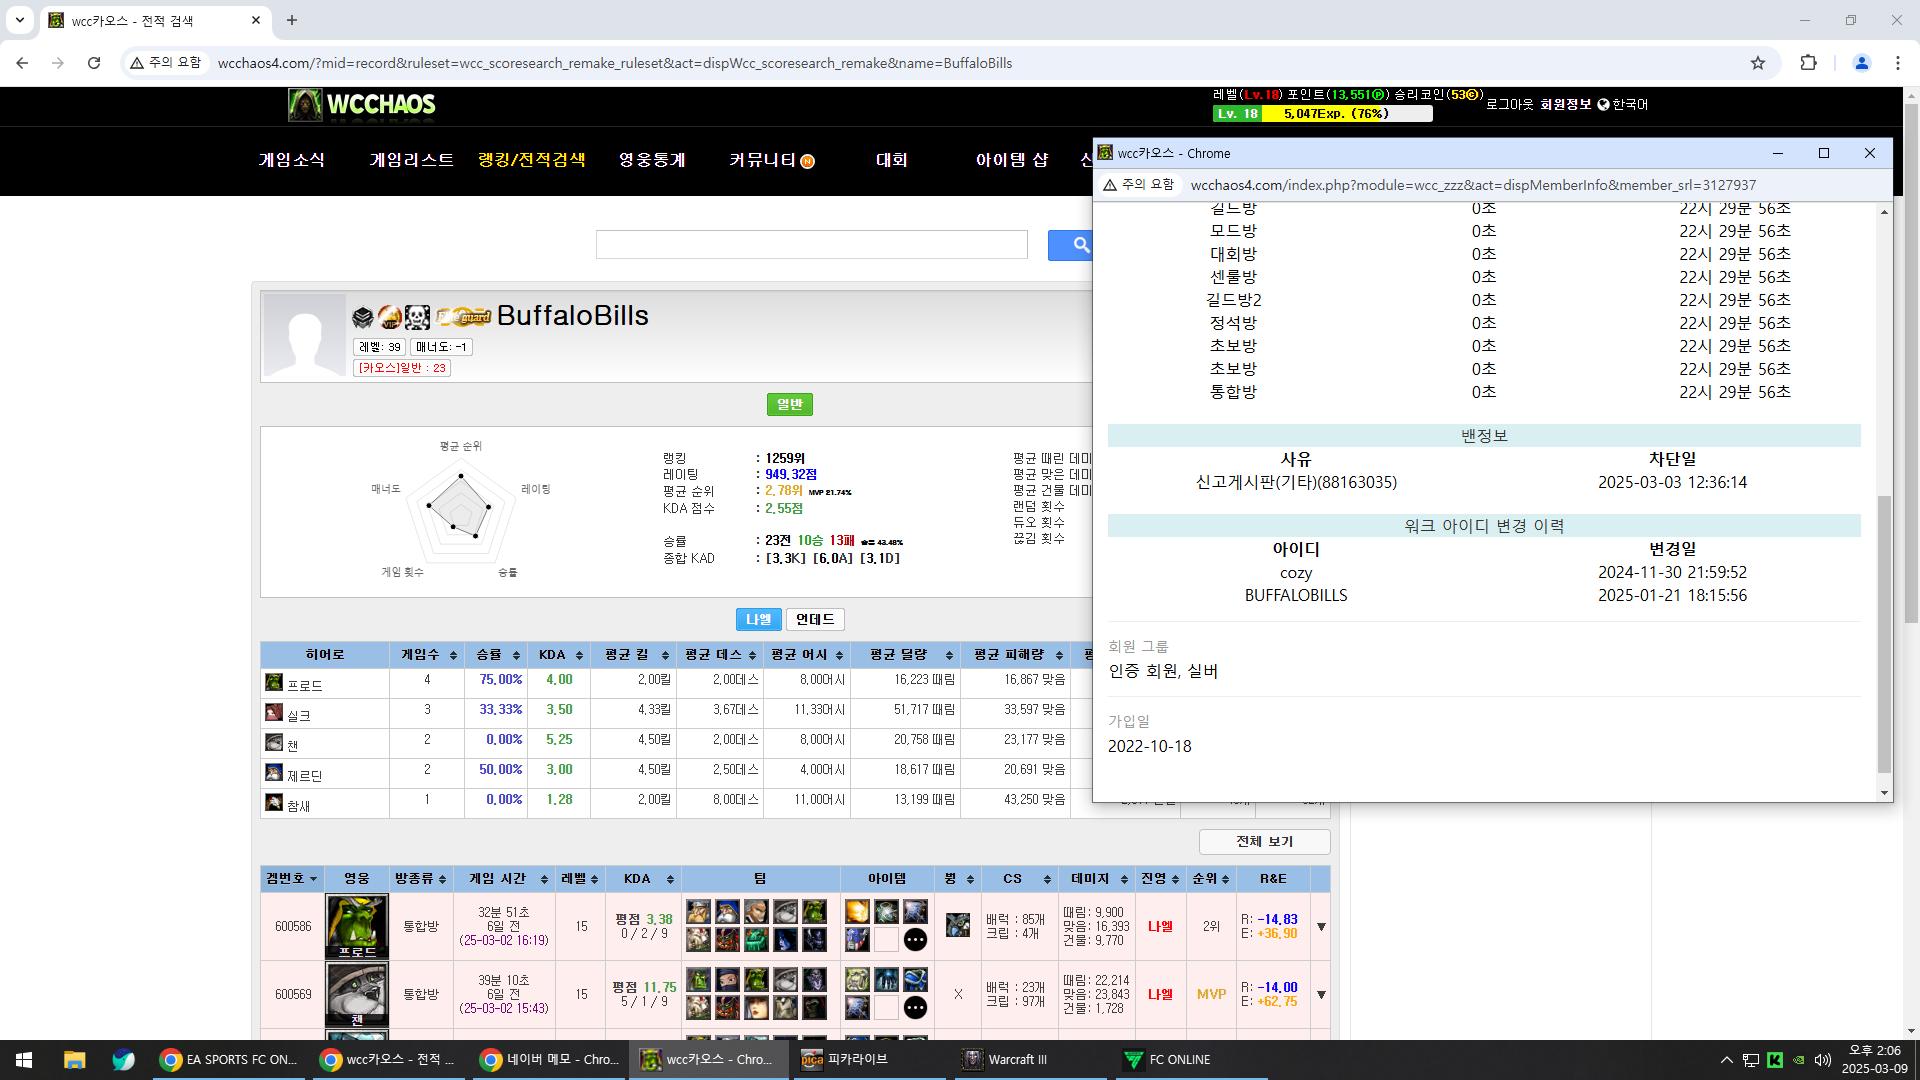Open 랭킹/전적검색 menu
This screenshot has height=1080, width=1920.
click(x=531, y=160)
